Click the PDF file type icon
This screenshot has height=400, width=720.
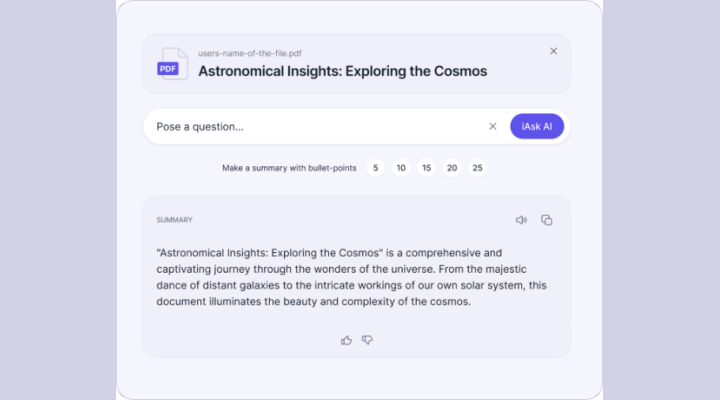pyautogui.click(x=171, y=64)
